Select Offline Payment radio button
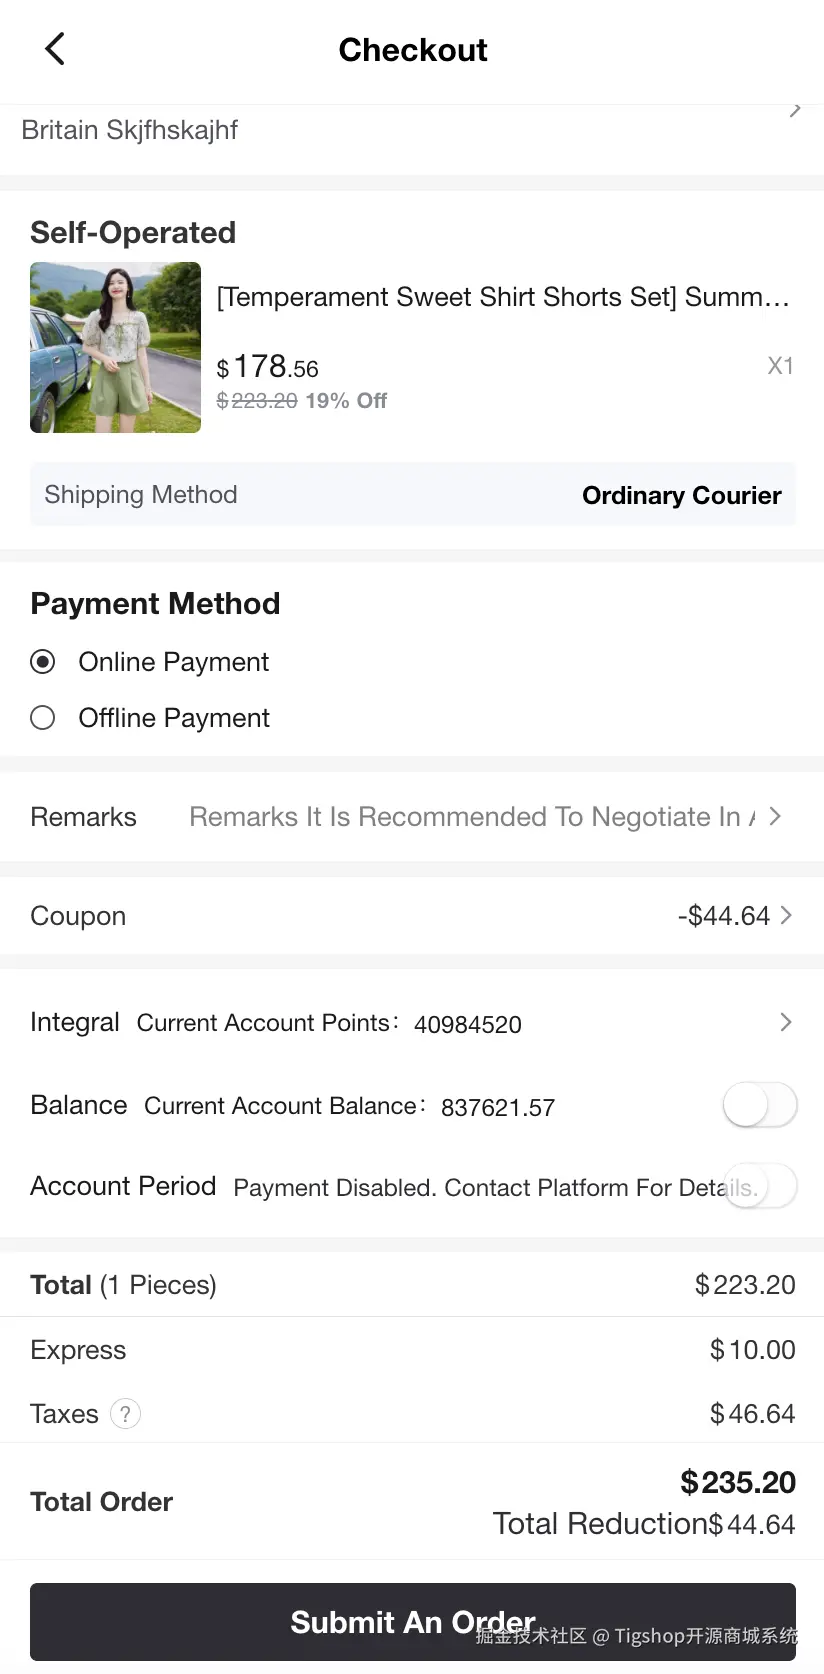 tap(43, 718)
